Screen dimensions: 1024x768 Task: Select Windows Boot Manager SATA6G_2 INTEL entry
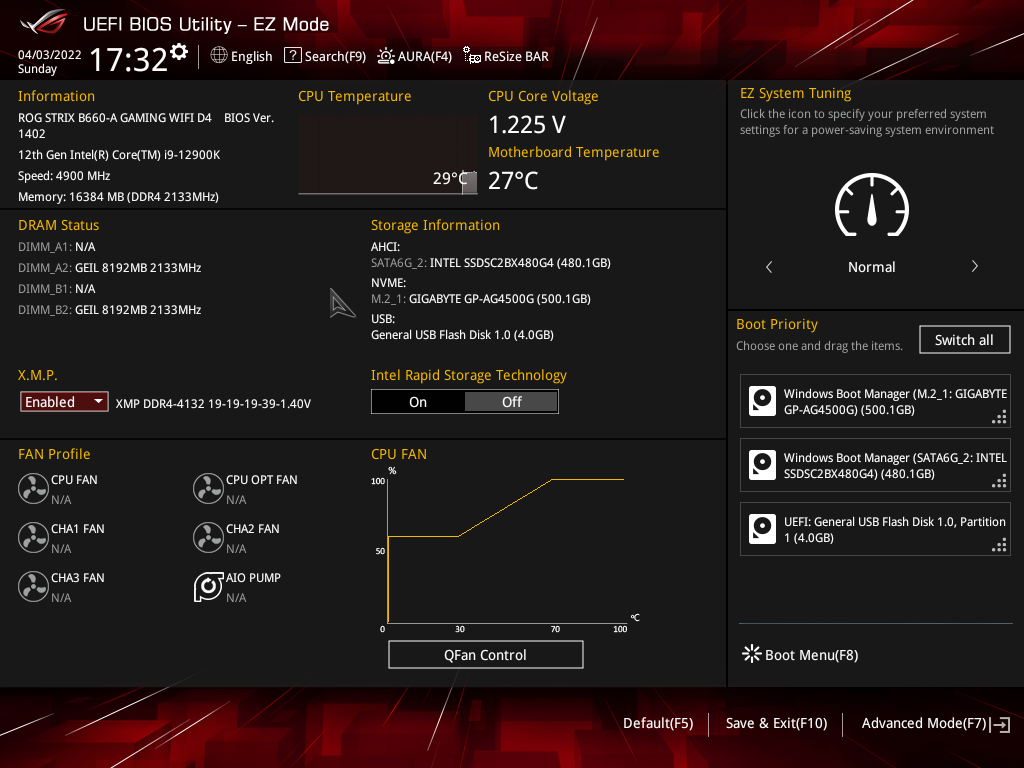point(875,465)
